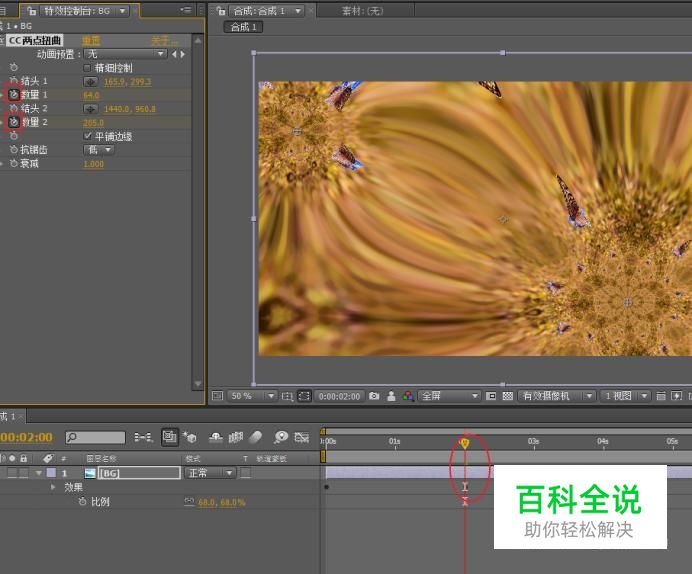
Task: Toggle the constrain proportions link for 比例
Action: 189,502
